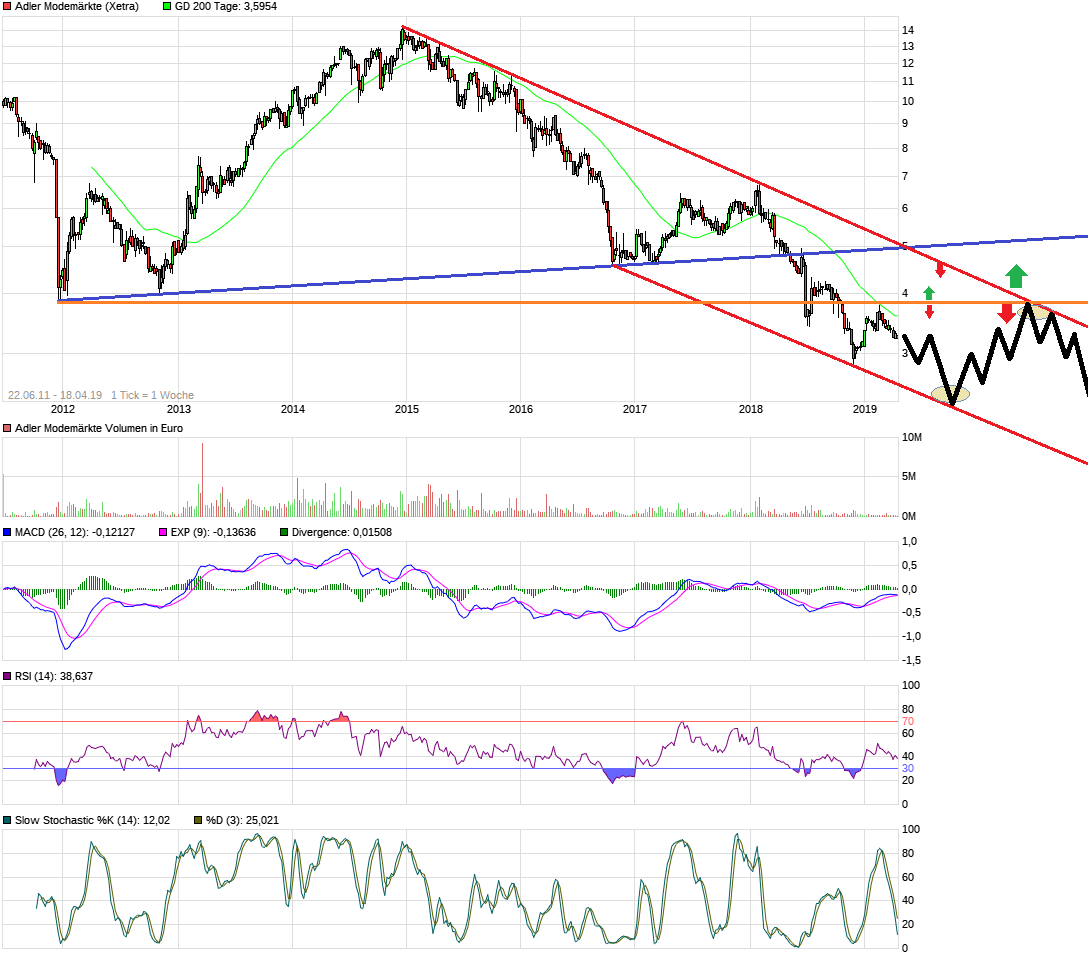The image size is (1088, 958).
Task: Click the 'Divergence: 0,01508' label
Action: pyautogui.click(x=341, y=532)
